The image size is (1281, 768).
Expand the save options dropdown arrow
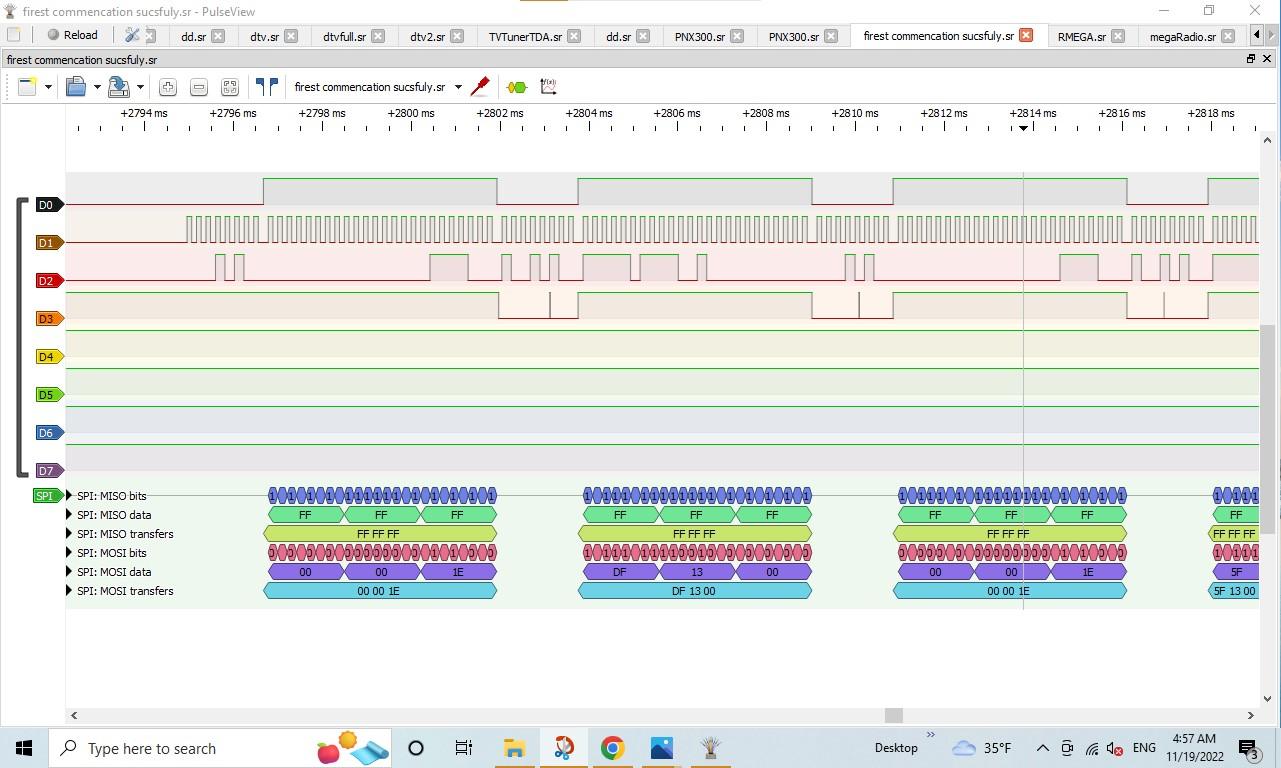[x=140, y=87]
